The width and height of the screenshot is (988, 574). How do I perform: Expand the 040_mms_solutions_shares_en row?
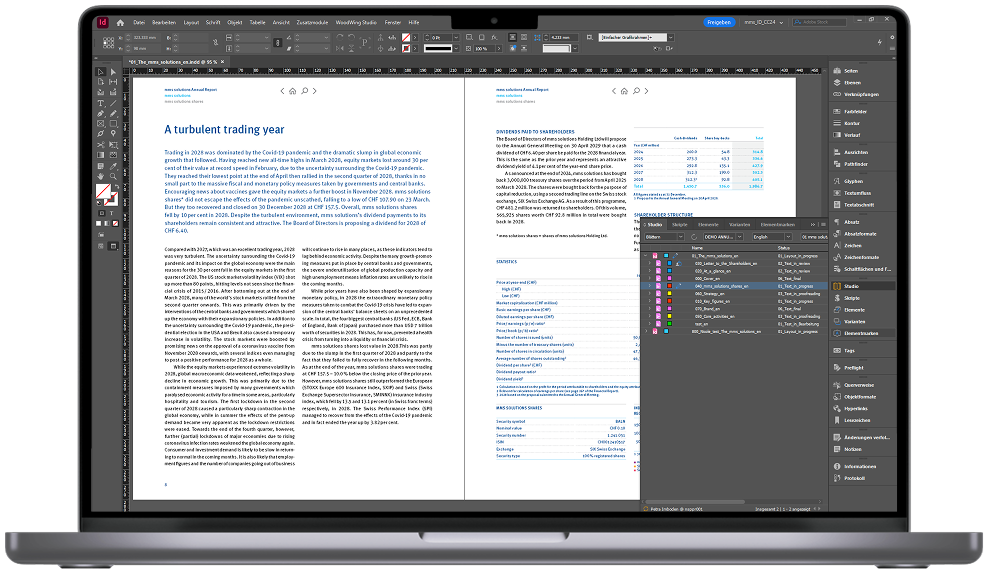(x=650, y=287)
